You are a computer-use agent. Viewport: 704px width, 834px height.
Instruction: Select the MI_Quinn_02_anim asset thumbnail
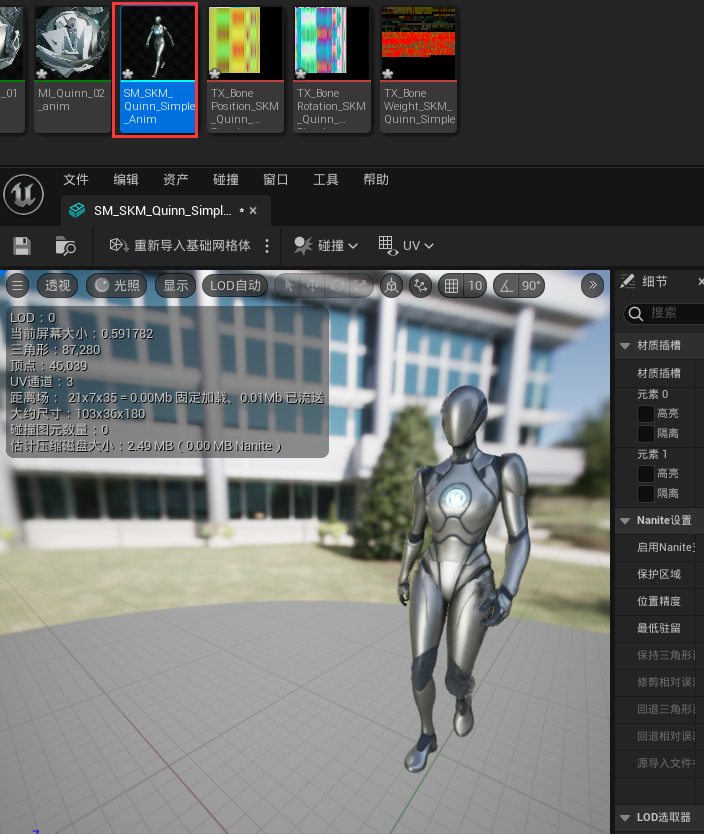(x=72, y=69)
